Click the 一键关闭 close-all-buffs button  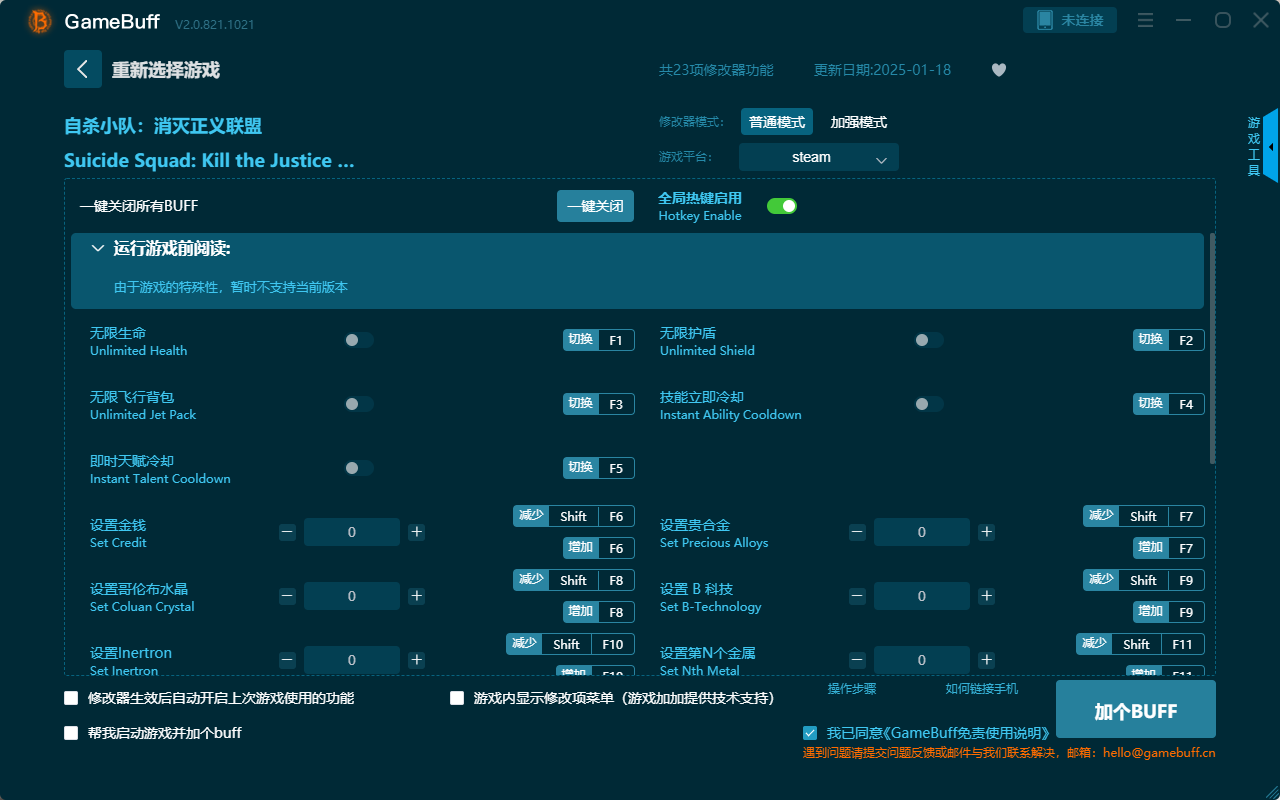point(595,205)
